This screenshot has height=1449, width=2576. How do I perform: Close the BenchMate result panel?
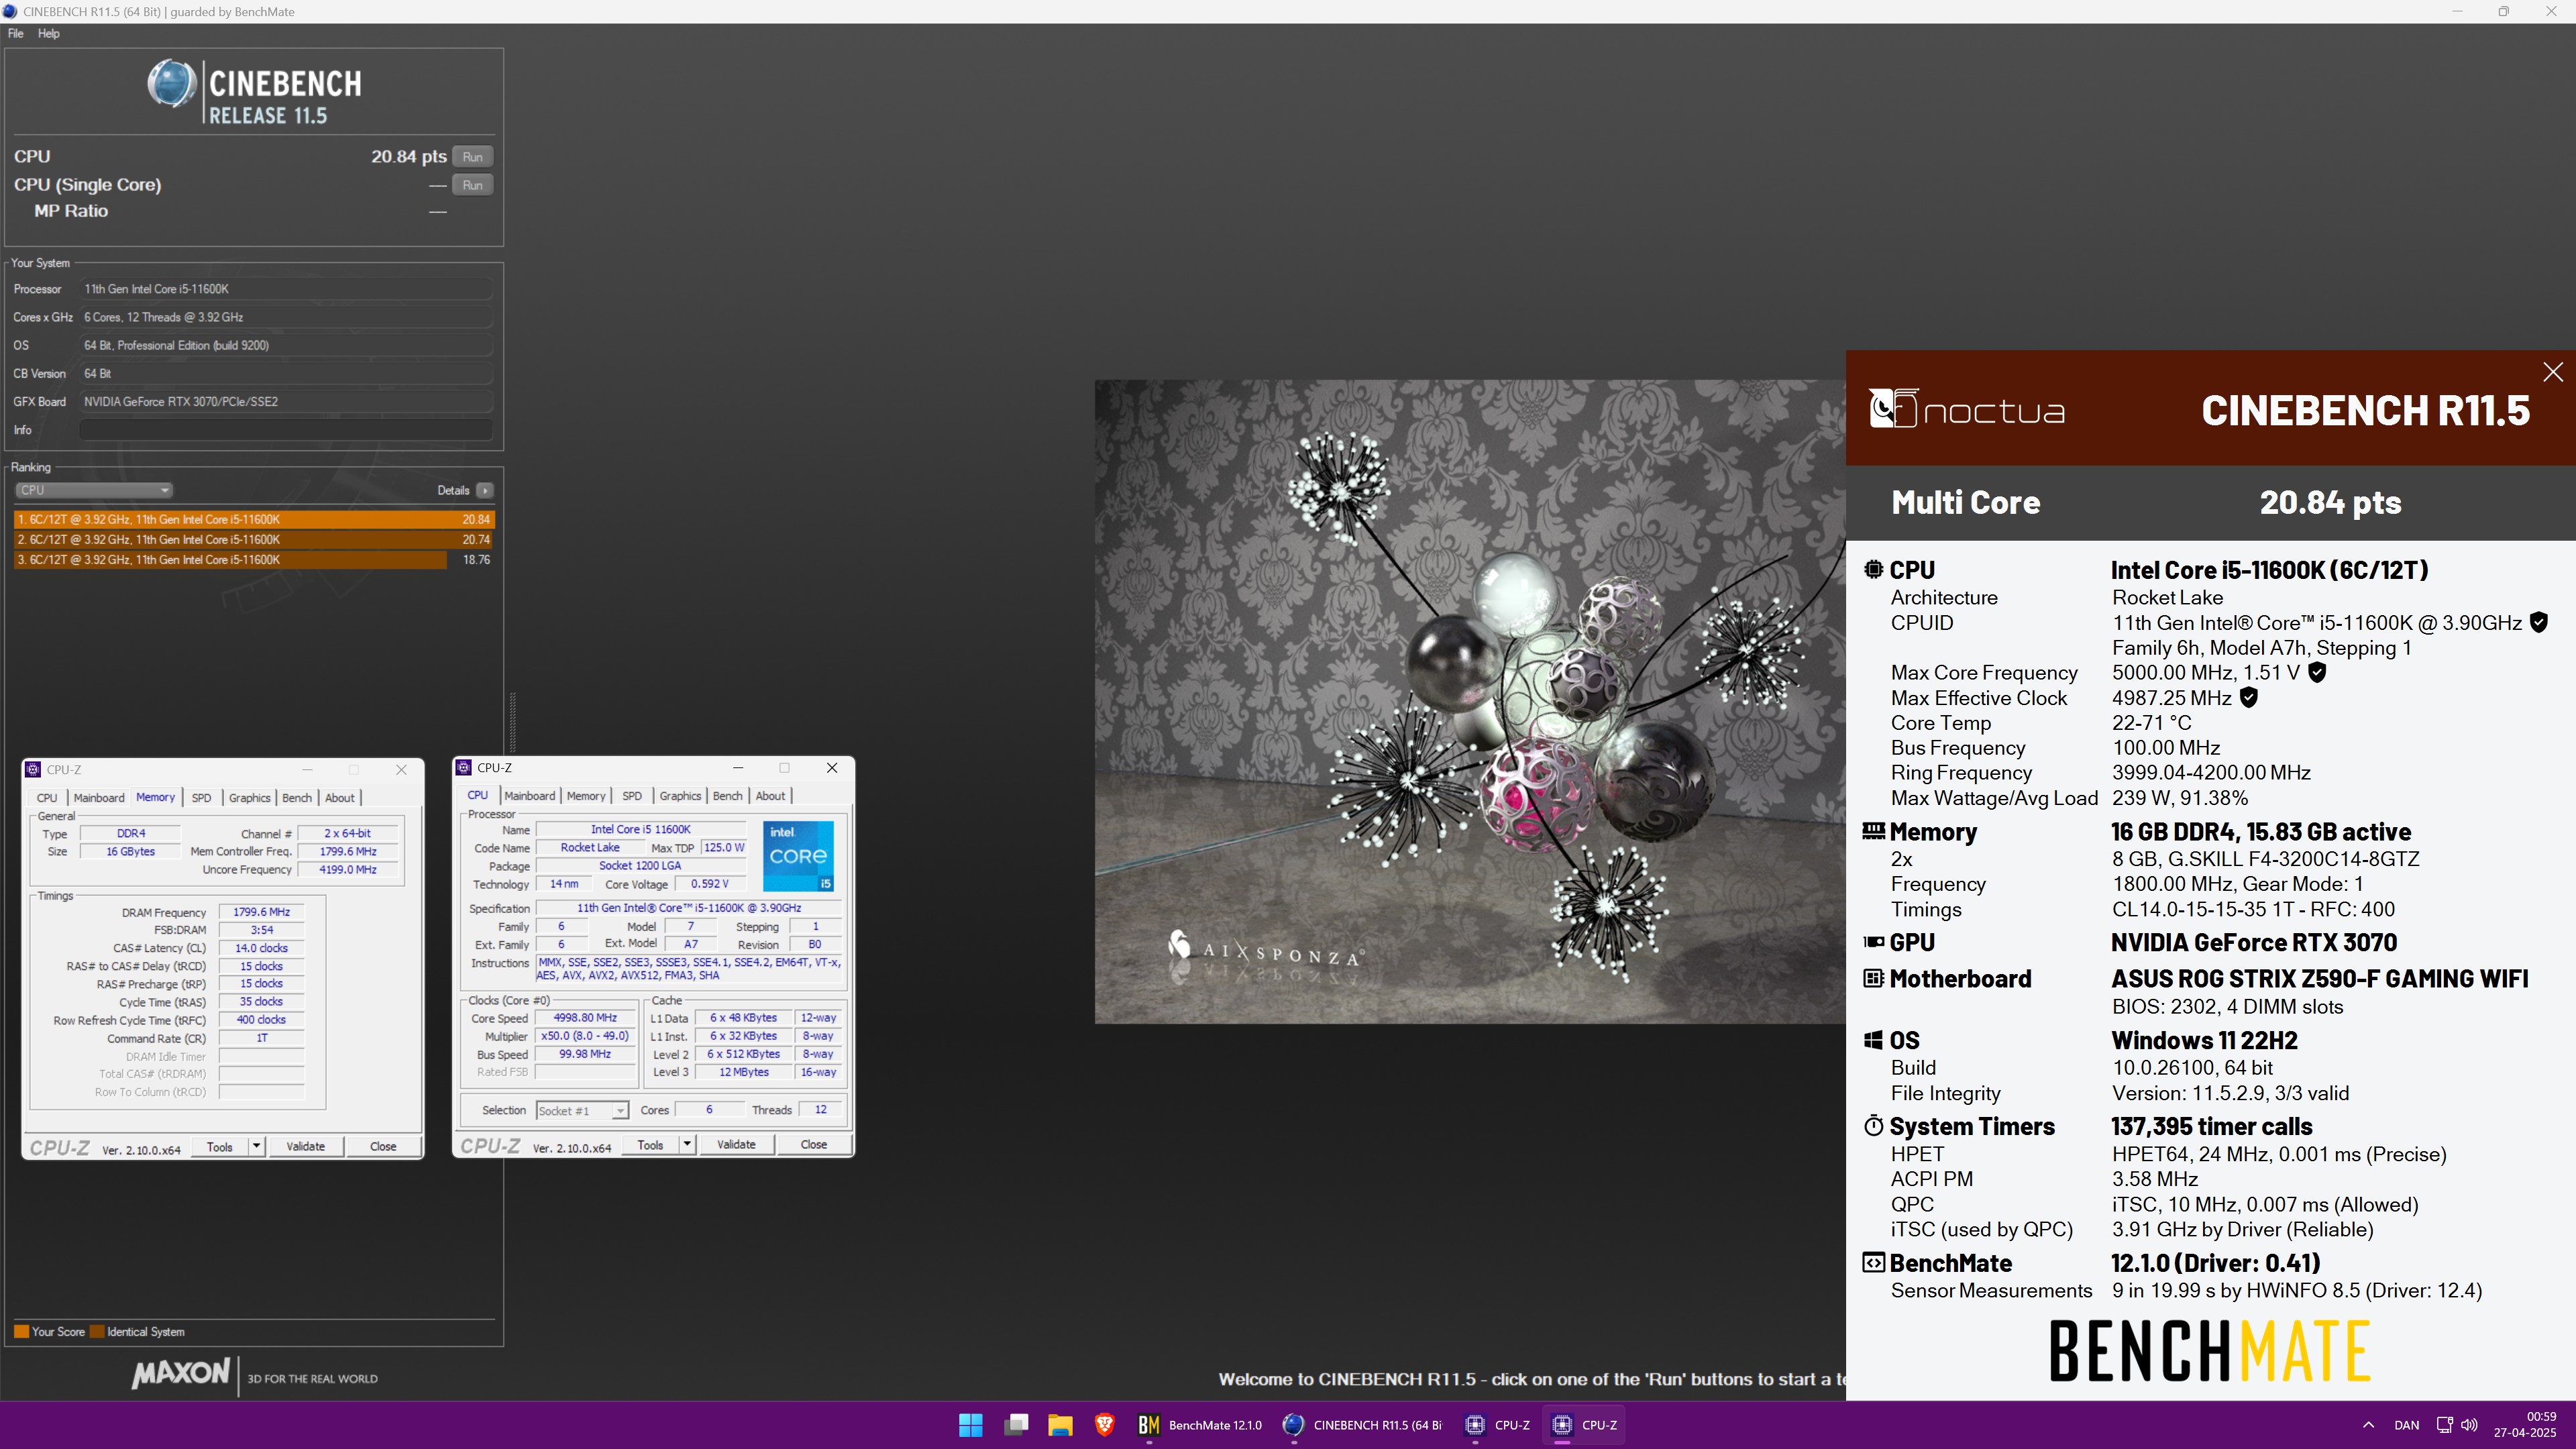click(2552, 372)
